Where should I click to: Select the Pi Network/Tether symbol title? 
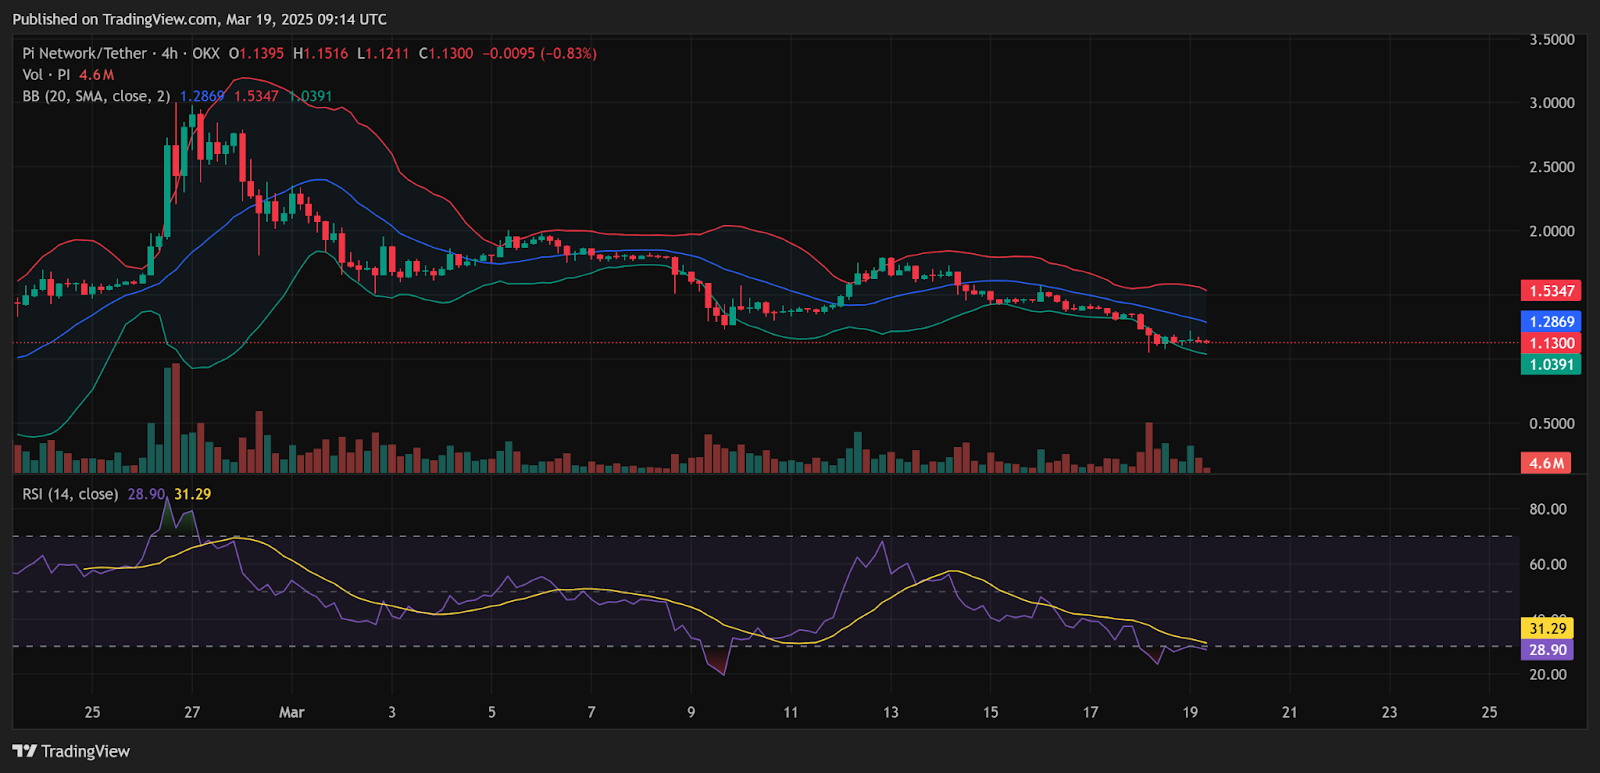pos(84,53)
